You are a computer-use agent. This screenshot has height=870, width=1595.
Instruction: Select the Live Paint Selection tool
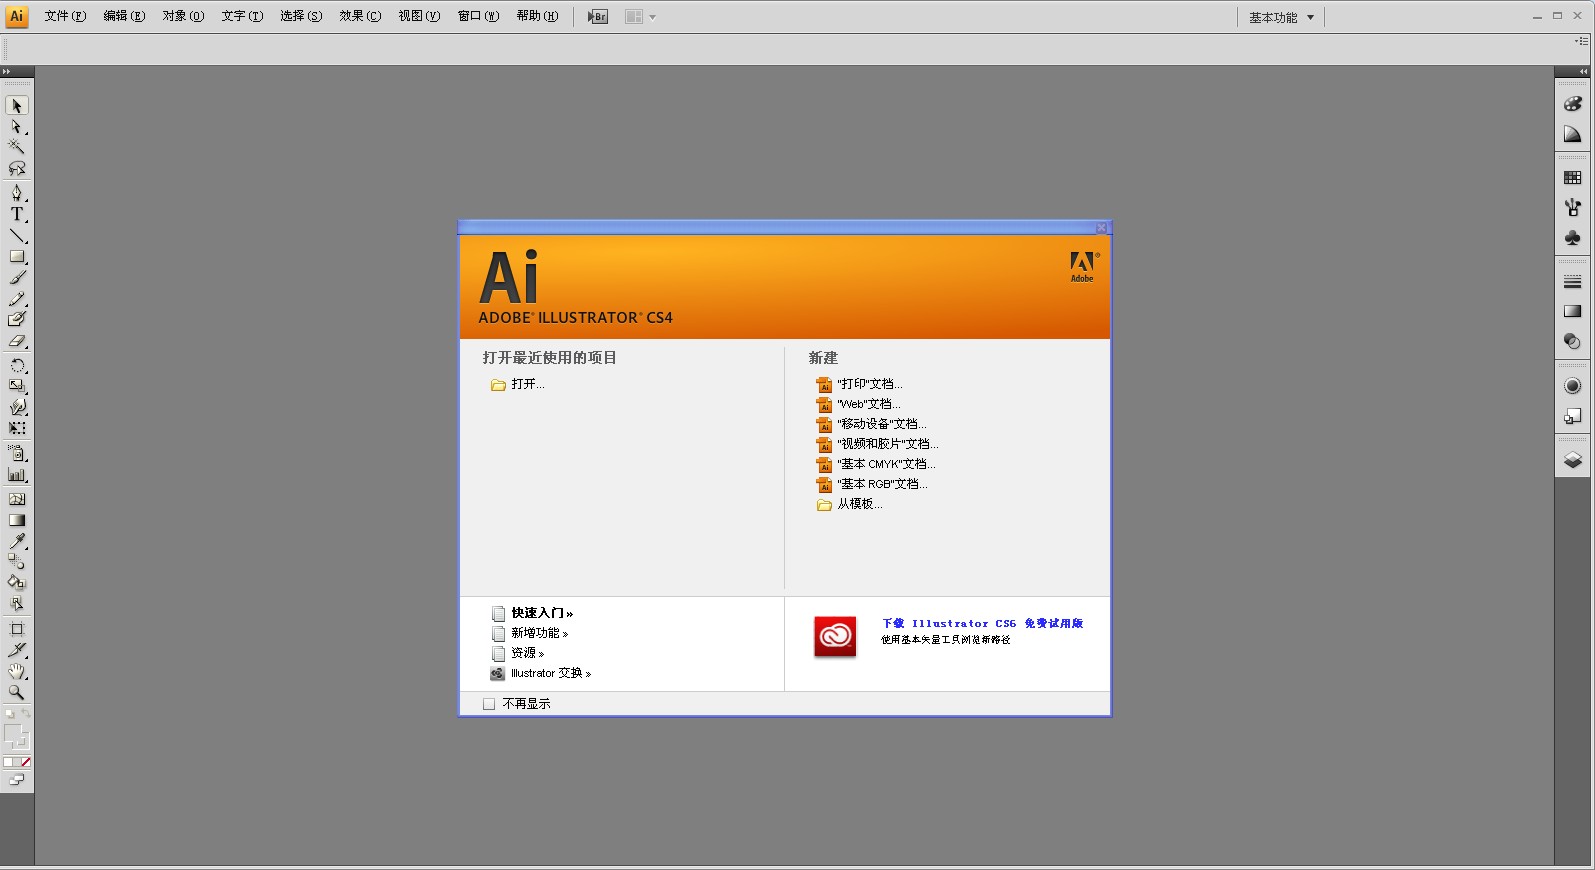coord(17,604)
